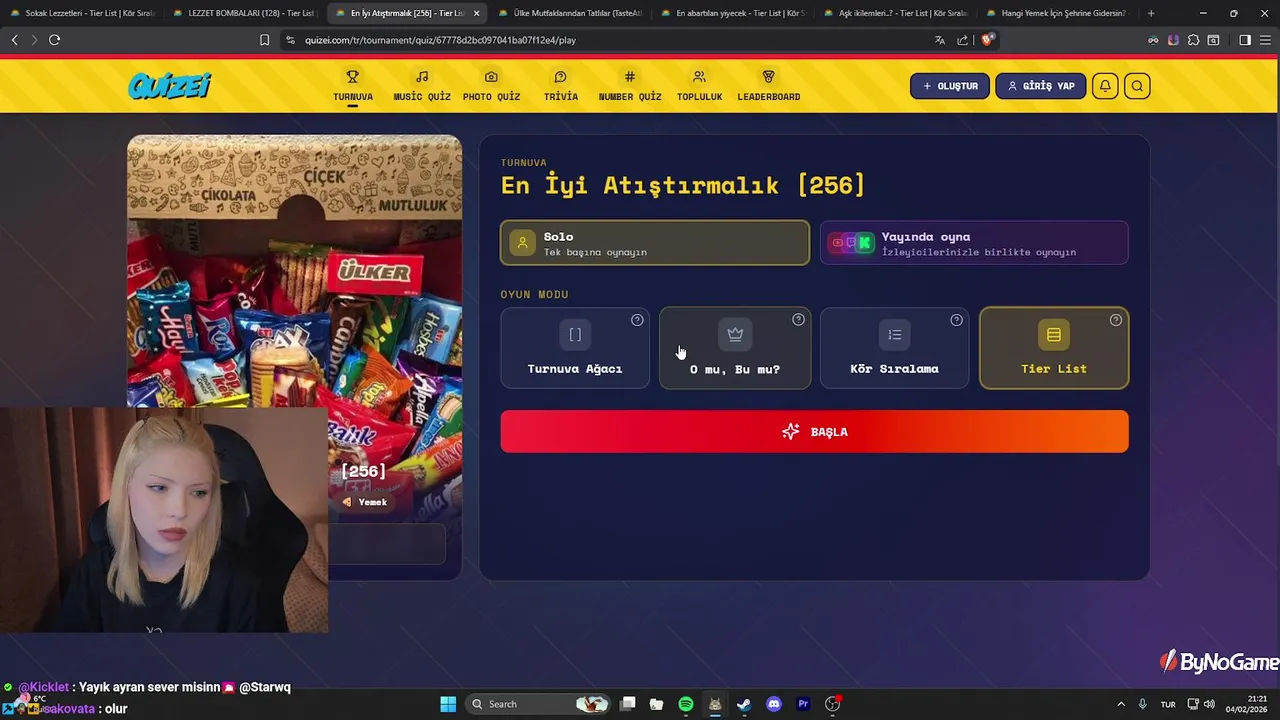The height and width of the screenshot is (720, 1280).
Task: Click the Giriş Yap login button
Action: tap(1040, 86)
